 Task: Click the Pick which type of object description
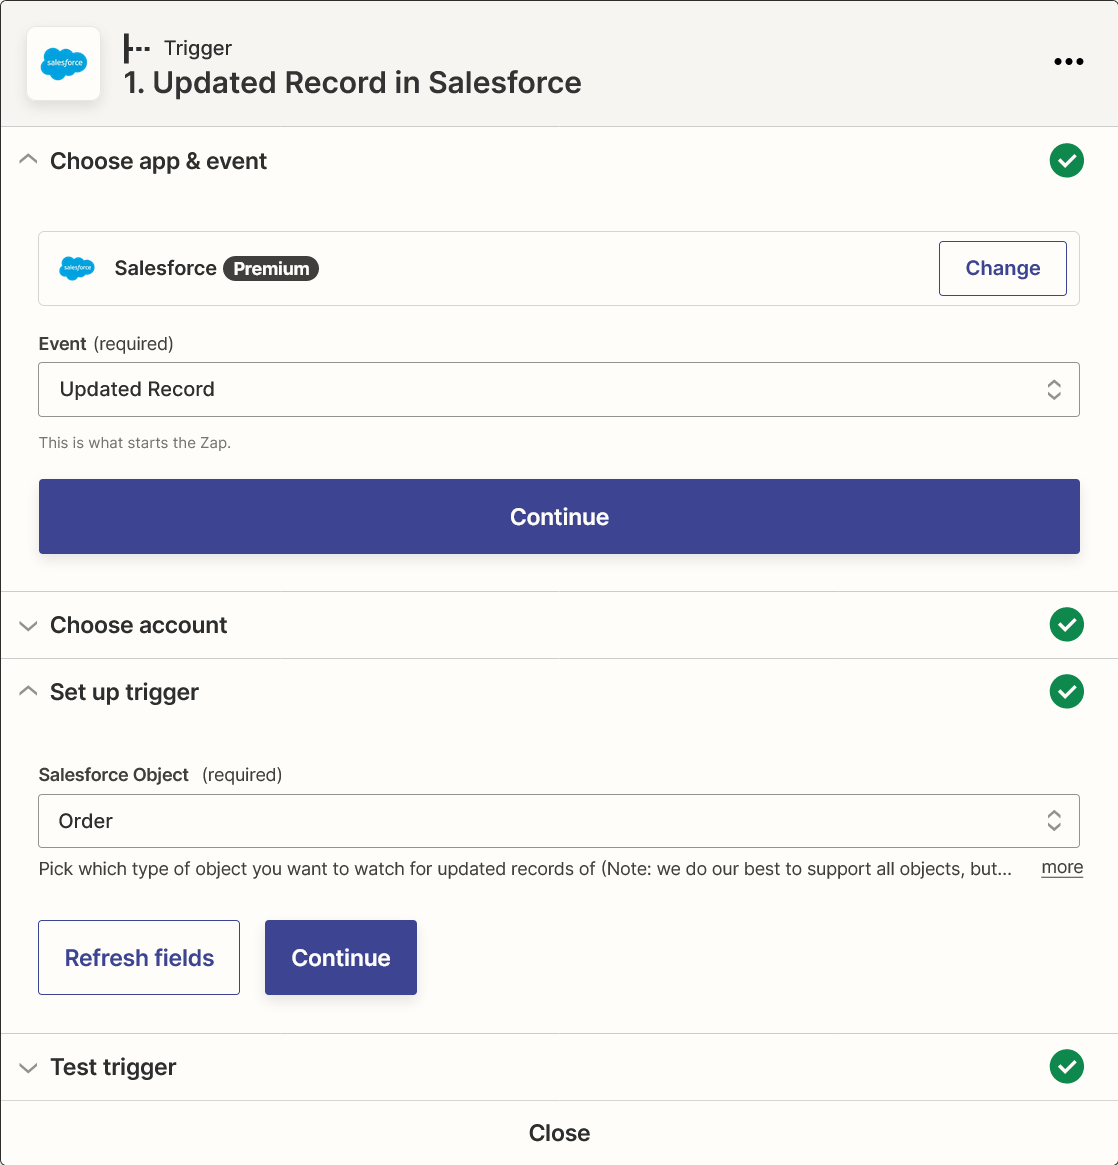(x=524, y=869)
